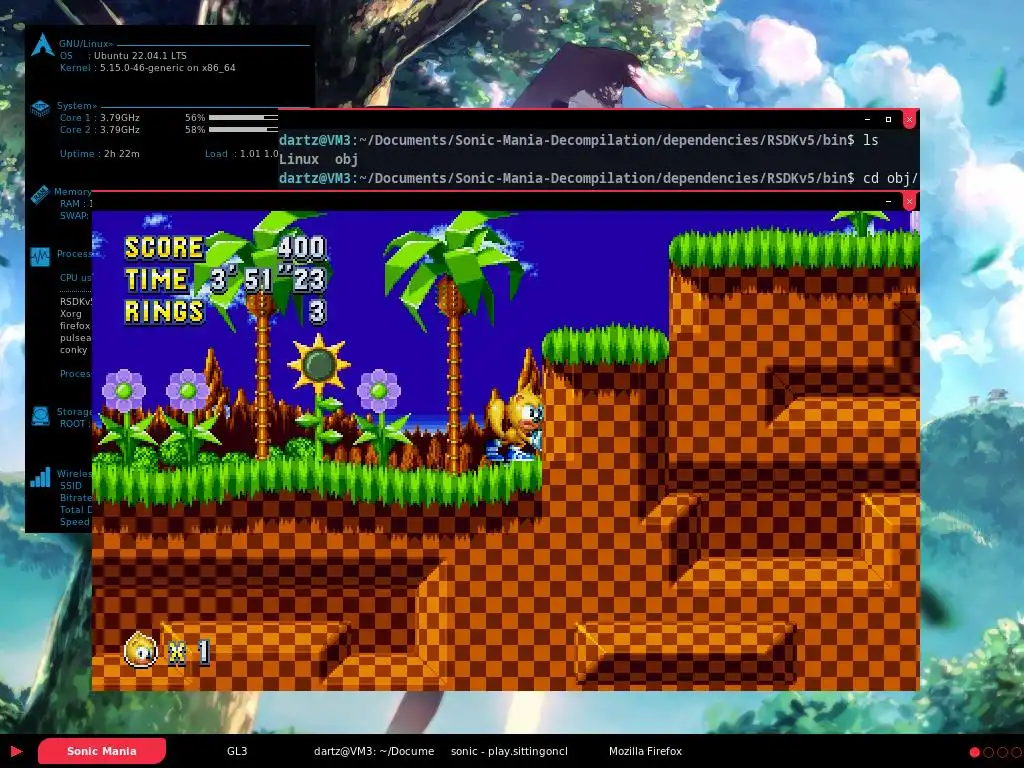Click the score value 400 in HUD

click(x=302, y=248)
